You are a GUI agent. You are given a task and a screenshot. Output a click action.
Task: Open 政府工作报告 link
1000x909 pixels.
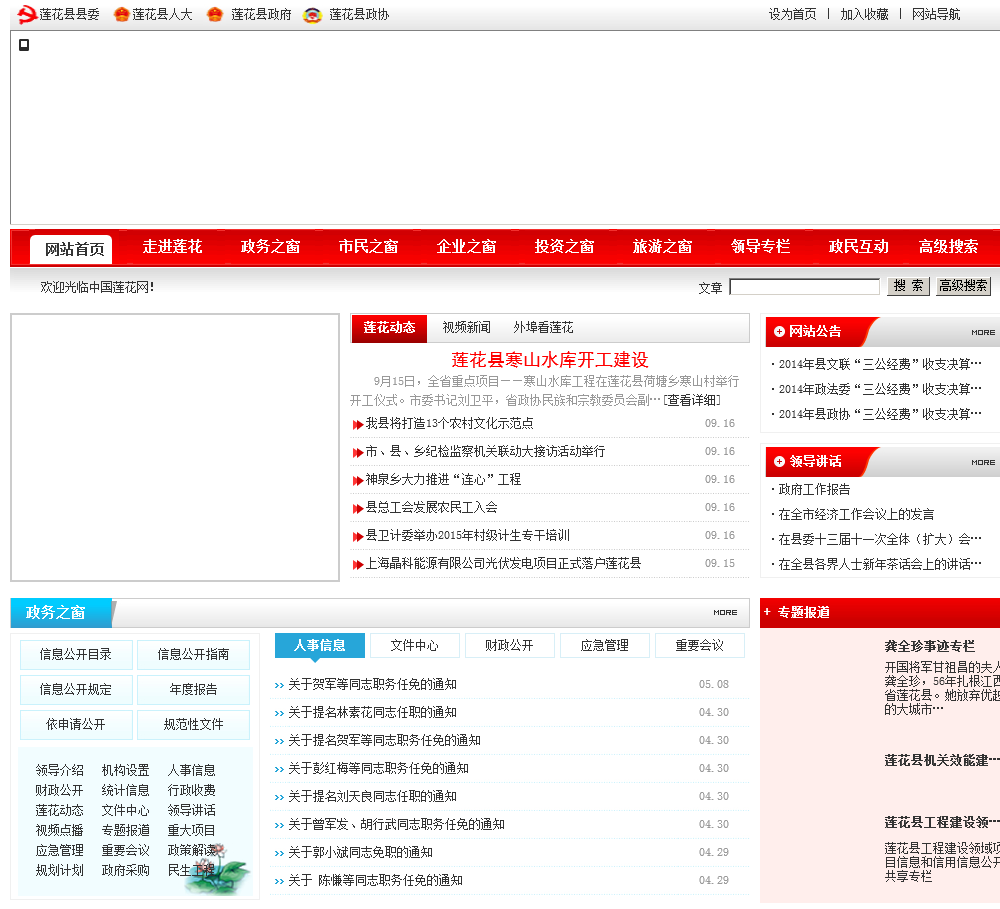(x=814, y=489)
